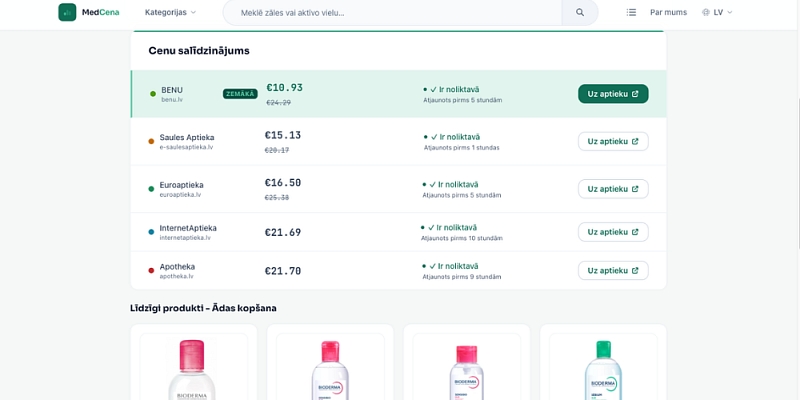The image size is (800, 400).
Task: Click external-link icon in InternetAptieka button
Action: 635,232
